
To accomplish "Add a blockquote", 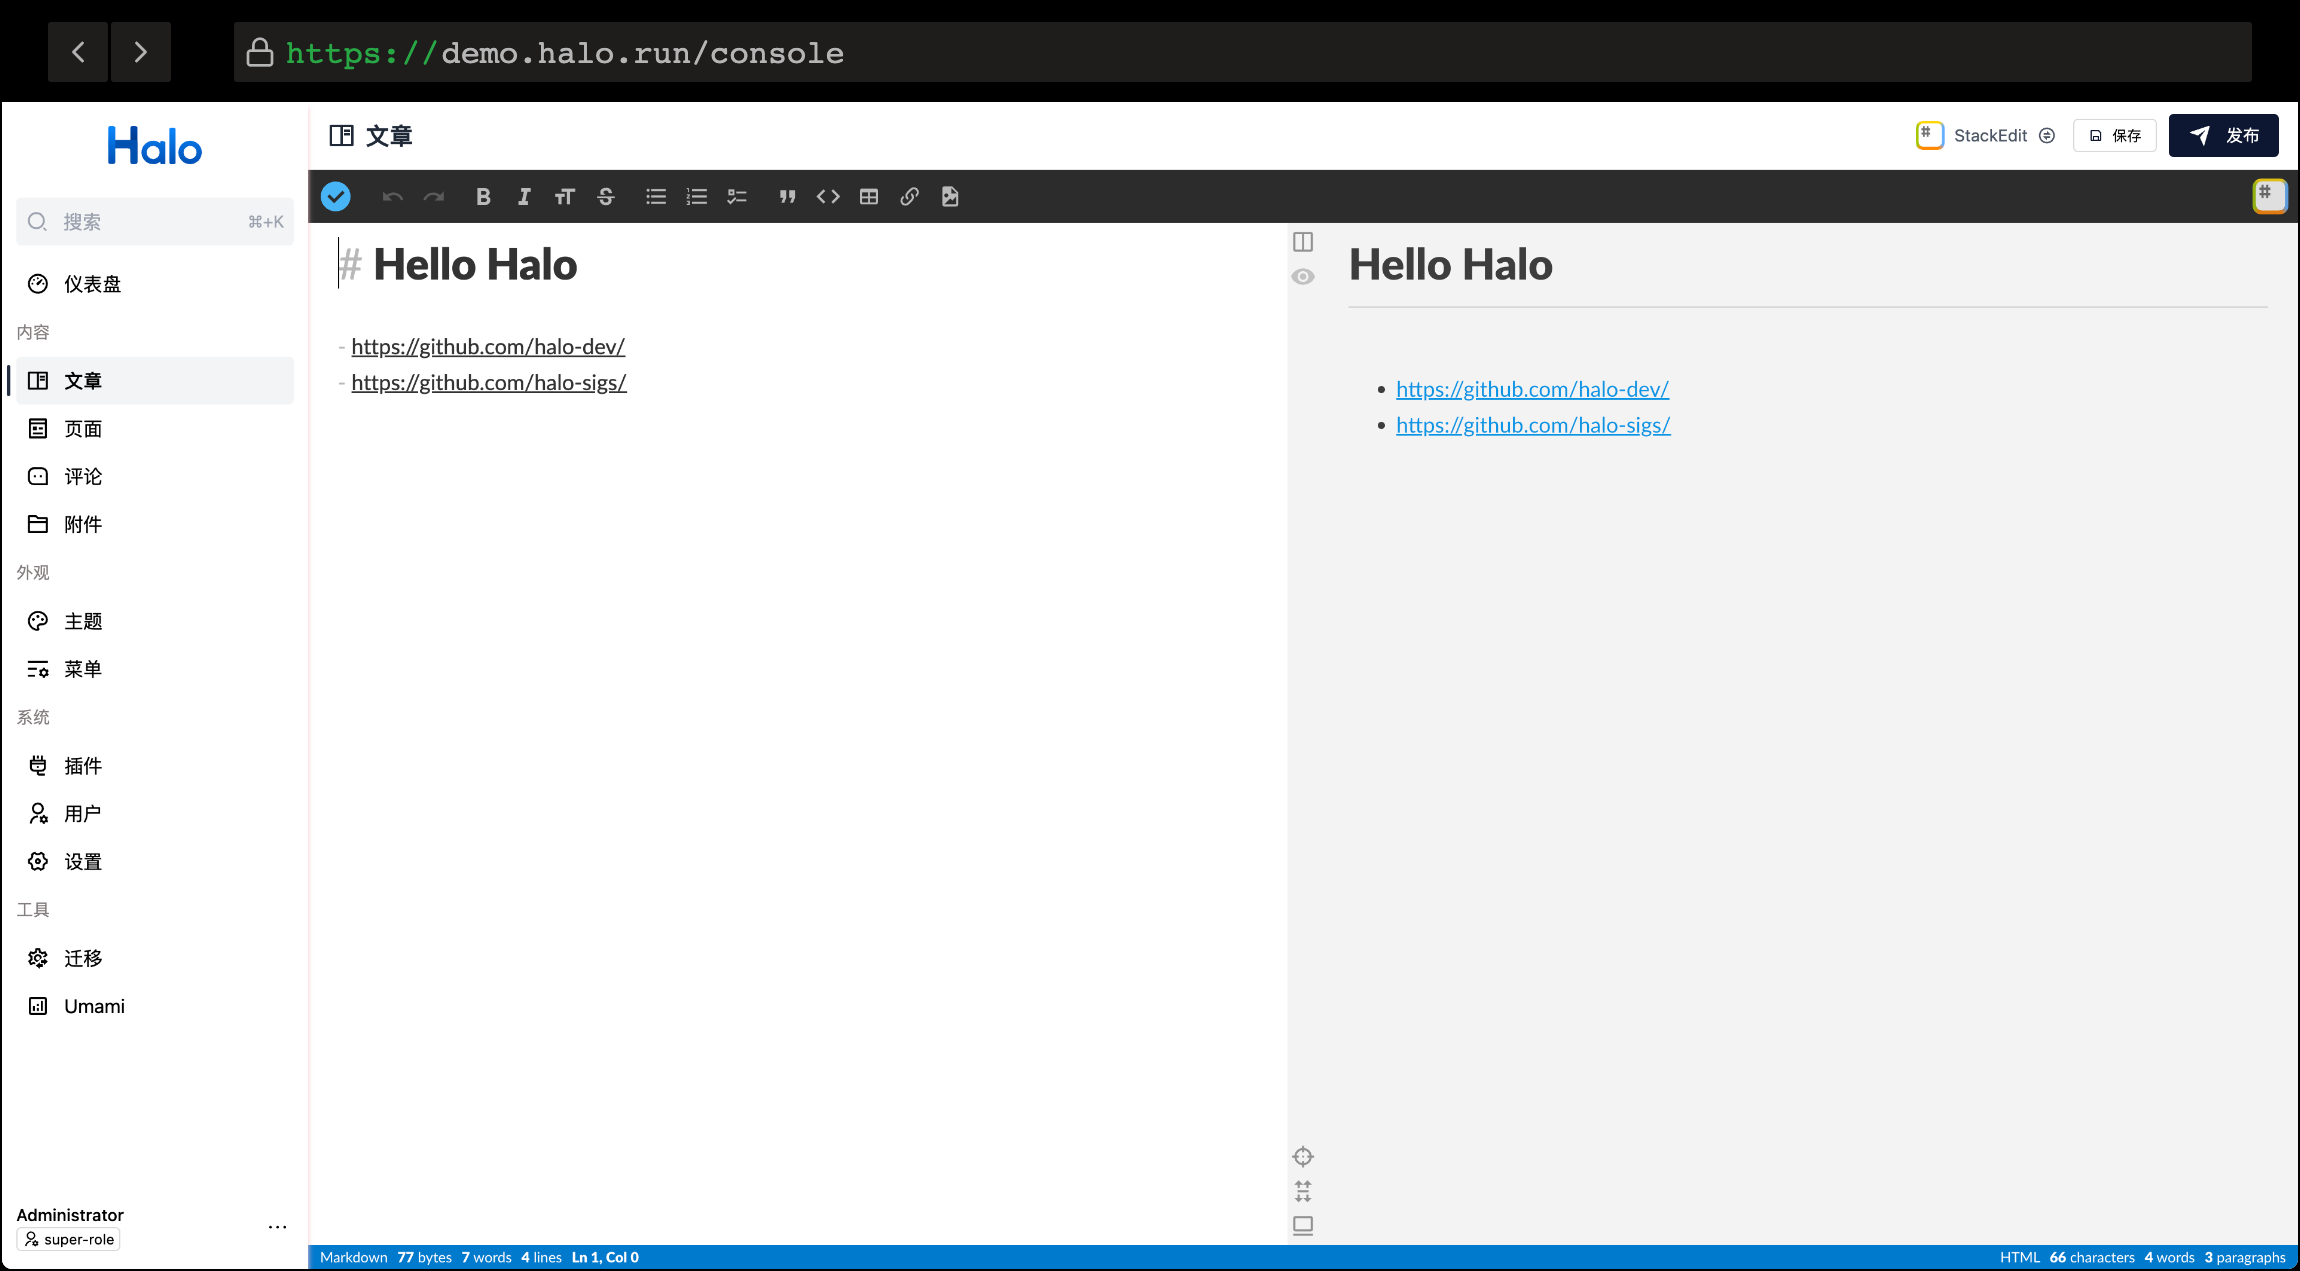I will click(787, 197).
